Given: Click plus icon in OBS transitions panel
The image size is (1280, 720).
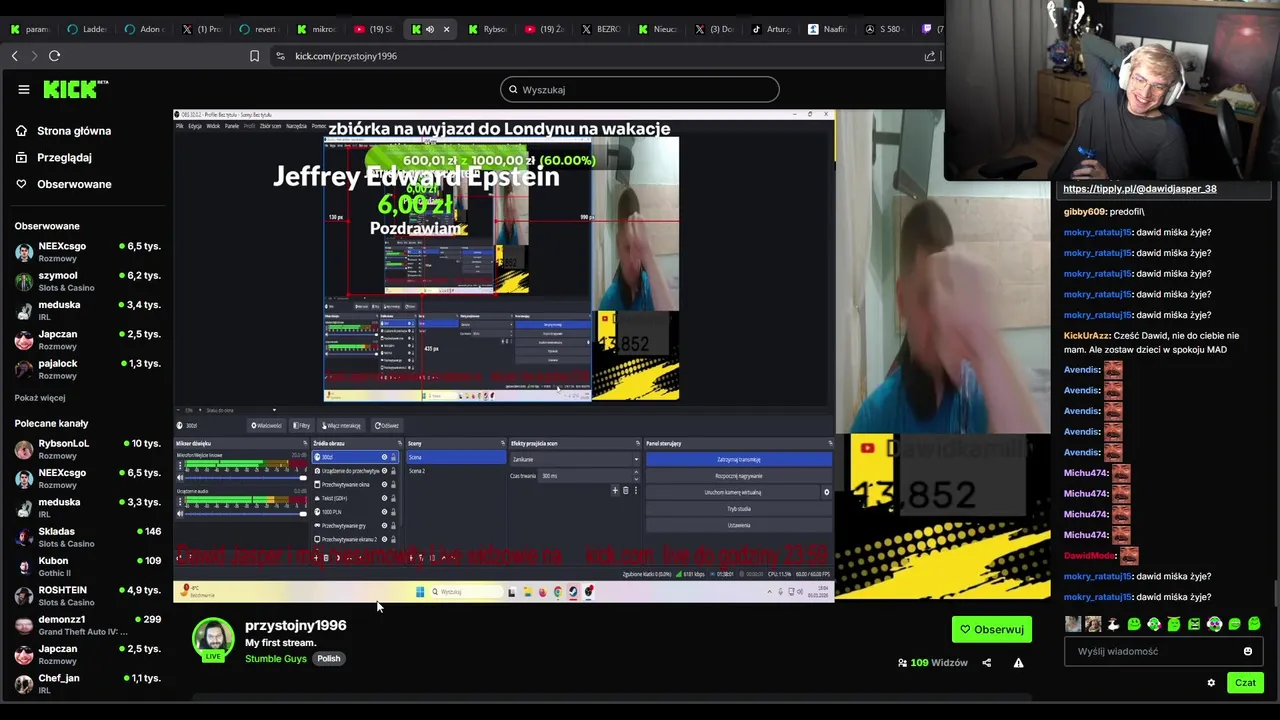Looking at the screenshot, I should [615, 491].
